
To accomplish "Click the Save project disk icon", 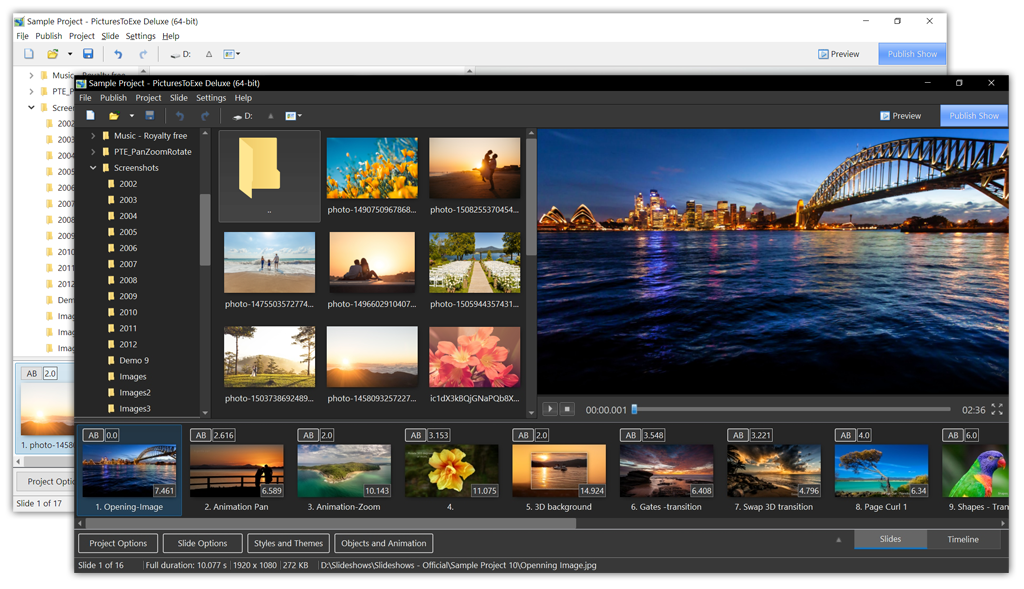I will click(x=149, y=116).
